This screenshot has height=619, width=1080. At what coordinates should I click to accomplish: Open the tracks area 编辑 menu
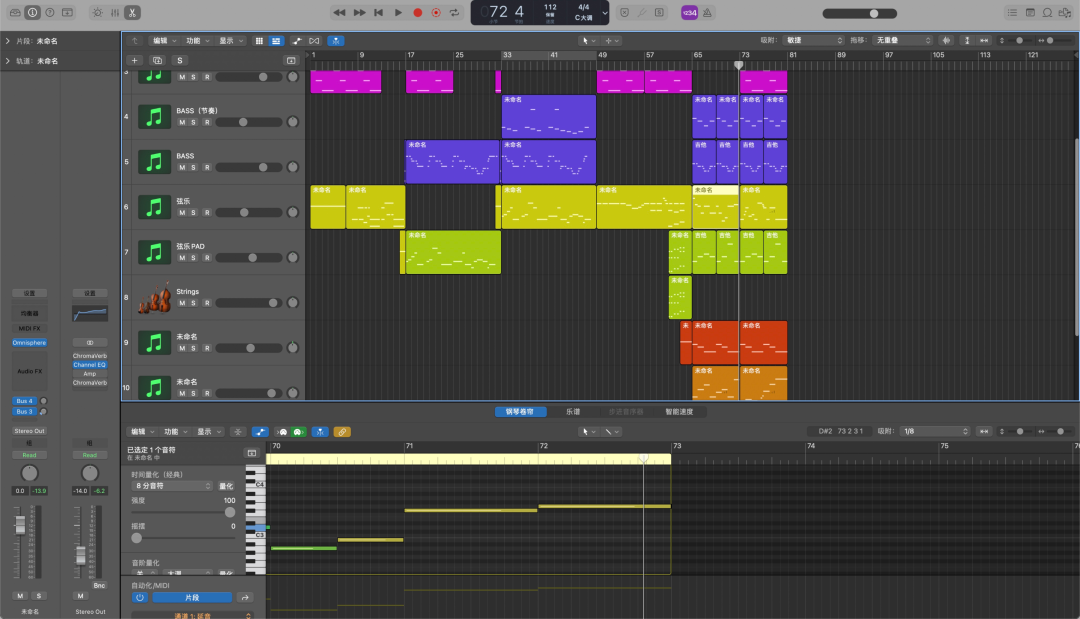click(x=164, y=41)
